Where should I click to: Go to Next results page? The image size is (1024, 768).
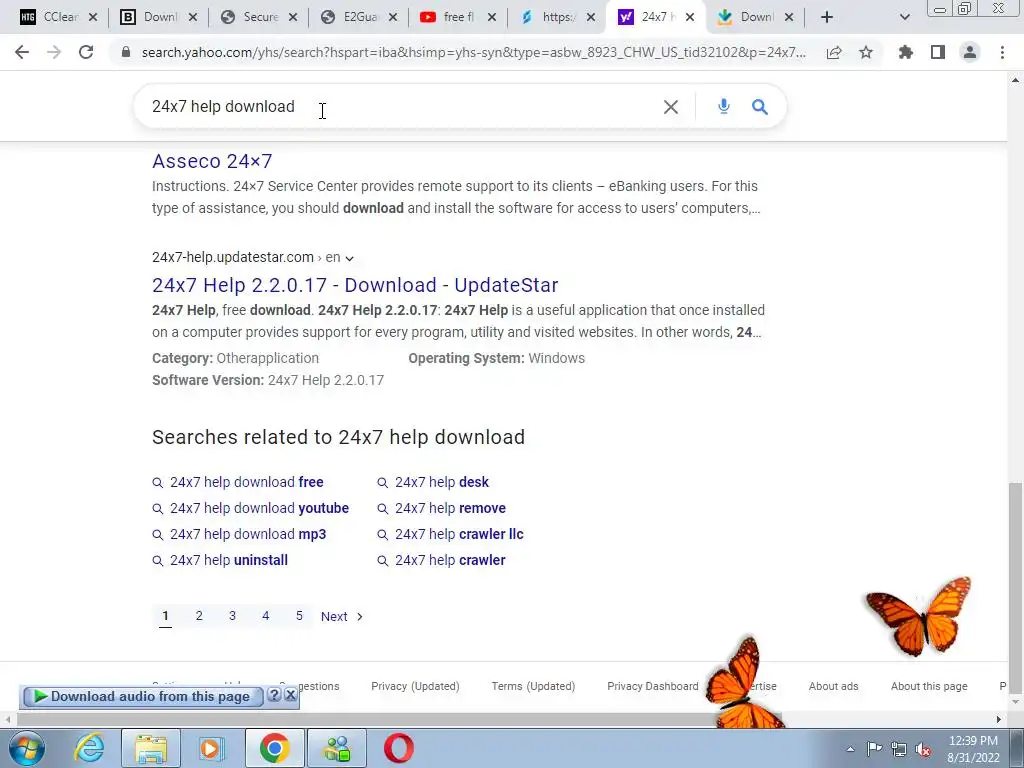click(x=342, y=616)
